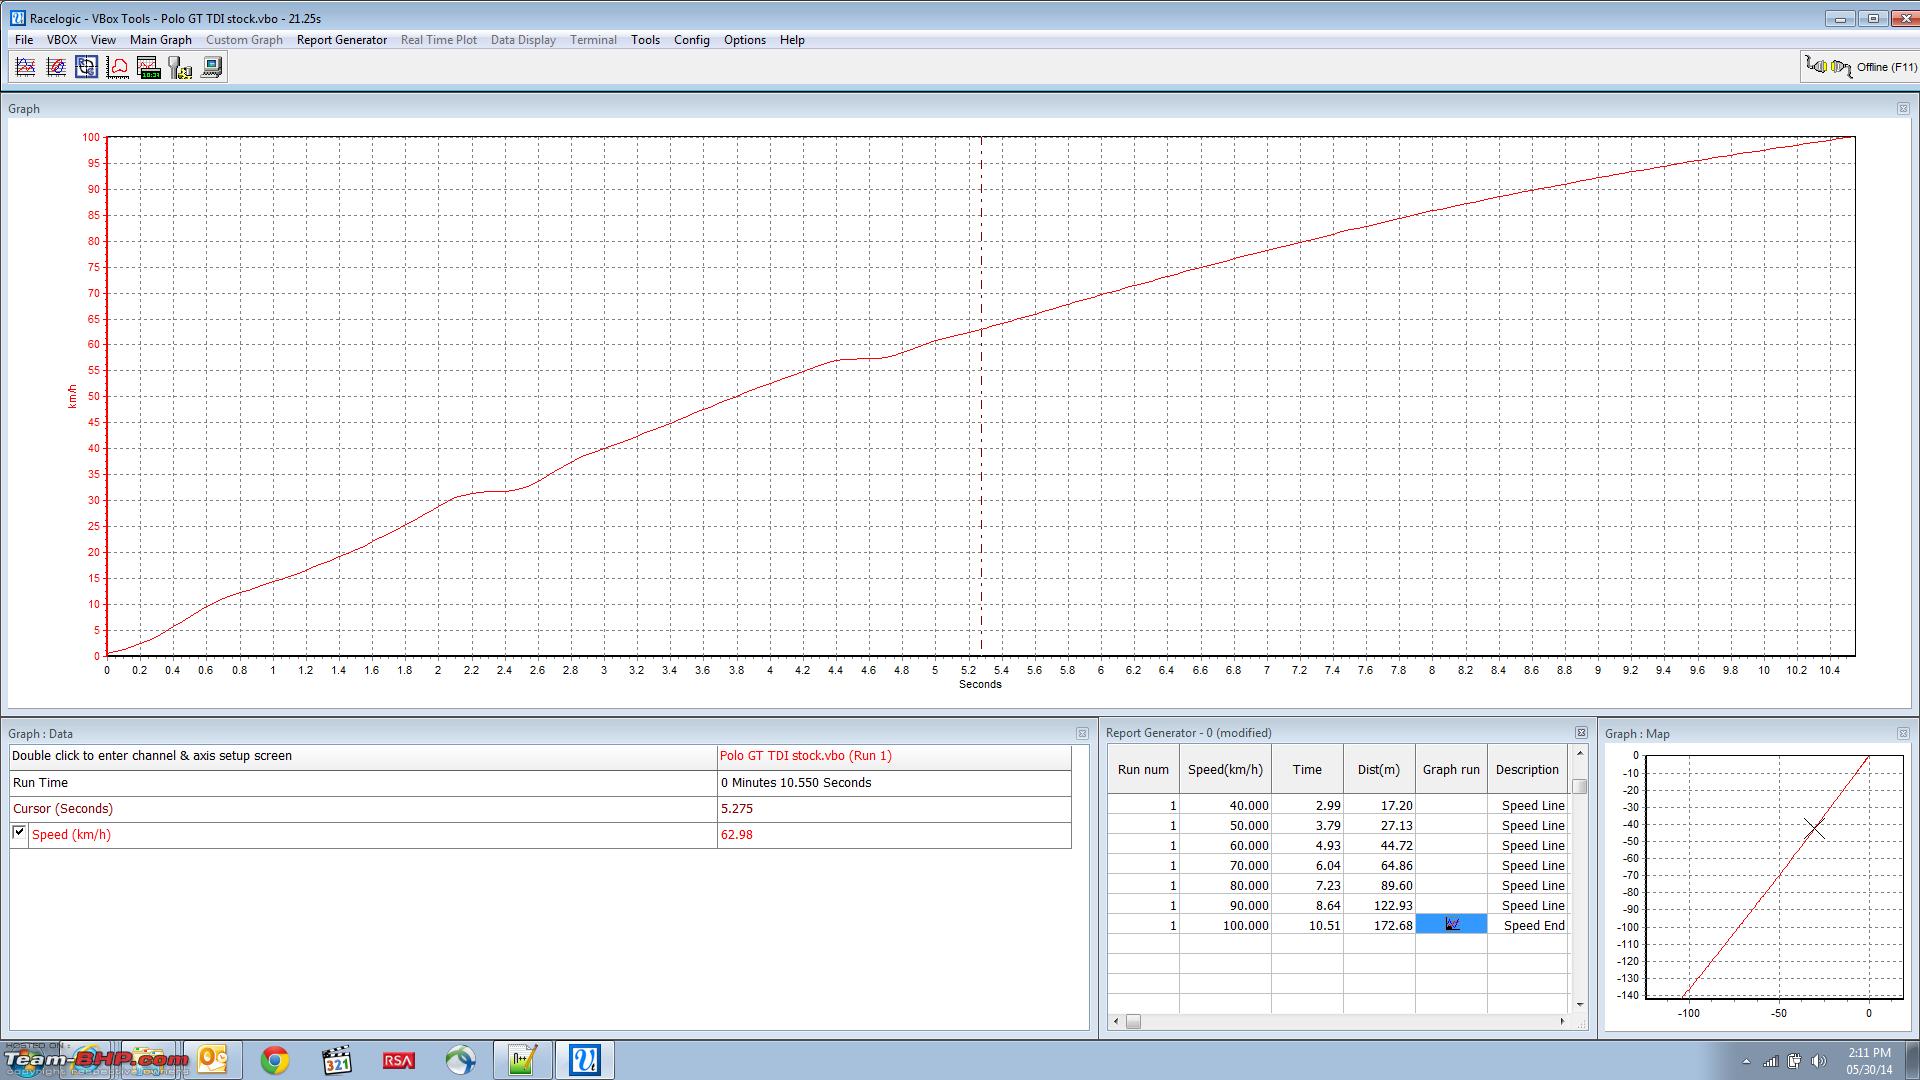This screenshot has width=1920, height=1080.
Task: Click the Report Generator panel corner button
Action: [1581, 733]
